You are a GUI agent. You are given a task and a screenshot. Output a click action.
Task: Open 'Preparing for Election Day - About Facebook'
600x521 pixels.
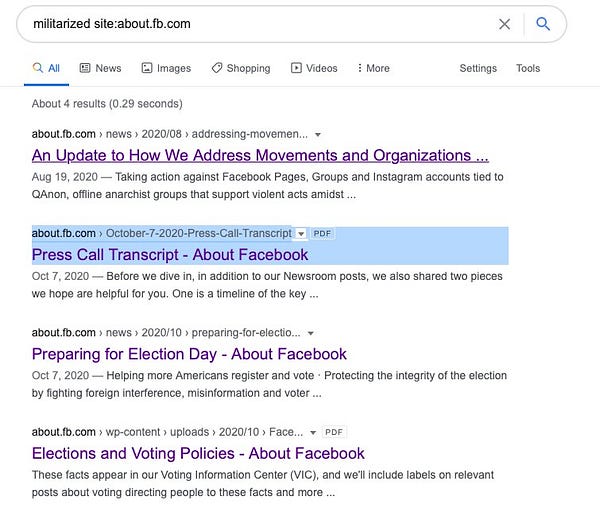(189, 354)
